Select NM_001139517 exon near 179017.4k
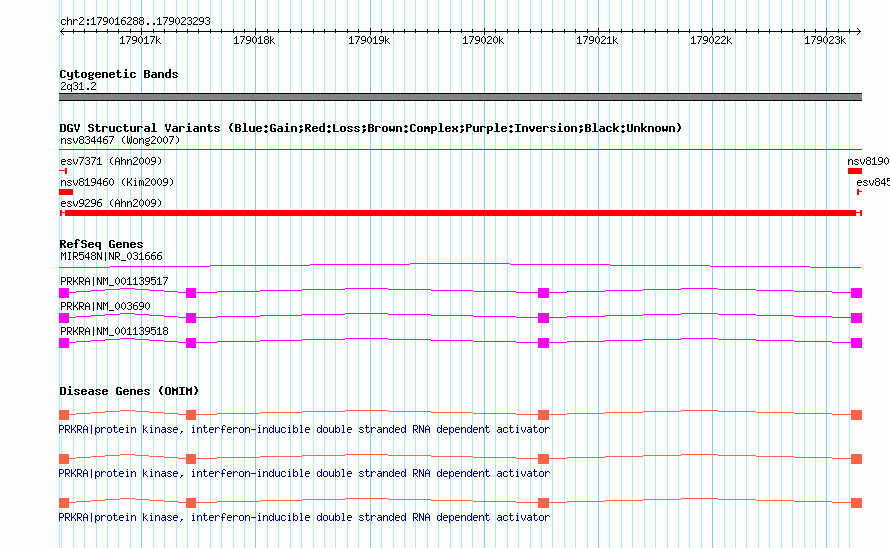 [x=191, y=293]
